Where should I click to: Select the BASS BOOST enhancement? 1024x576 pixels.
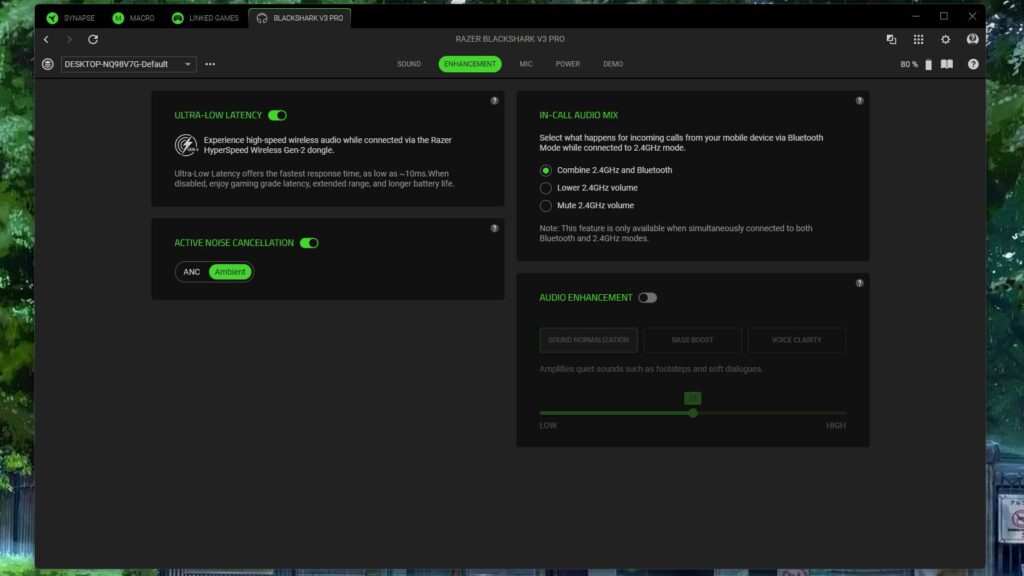(692, 339)
